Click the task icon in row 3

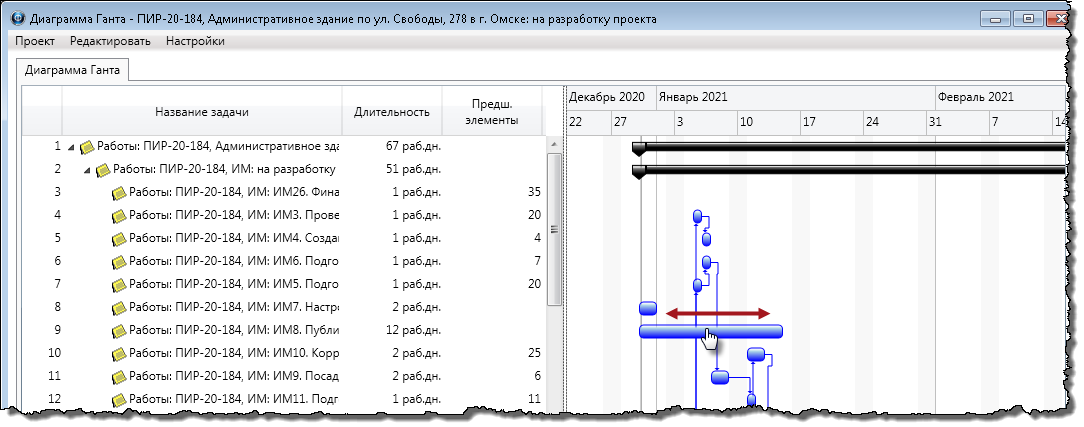[x=119, y=192]
